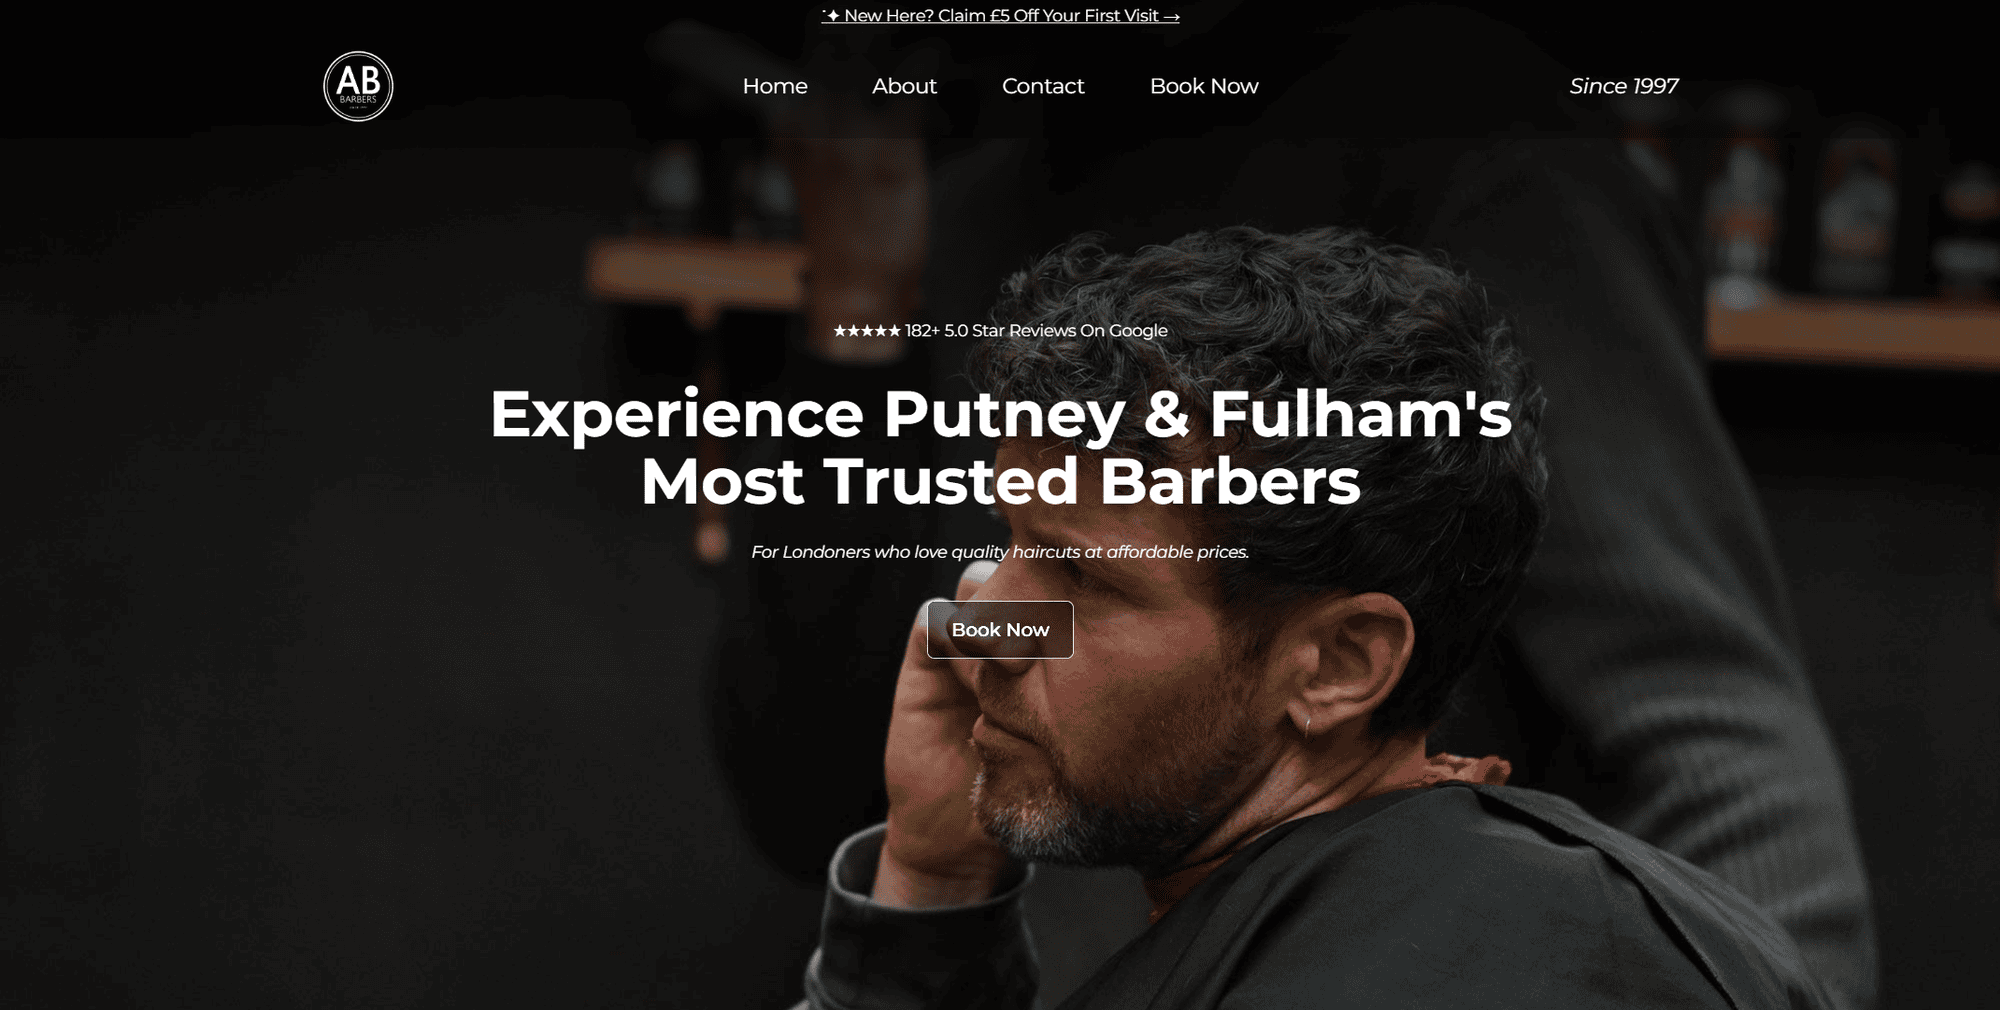The image size is (2000, 1010).
Task: Click the 'New Here?' text in banner
Action: (x=889, y=16)
